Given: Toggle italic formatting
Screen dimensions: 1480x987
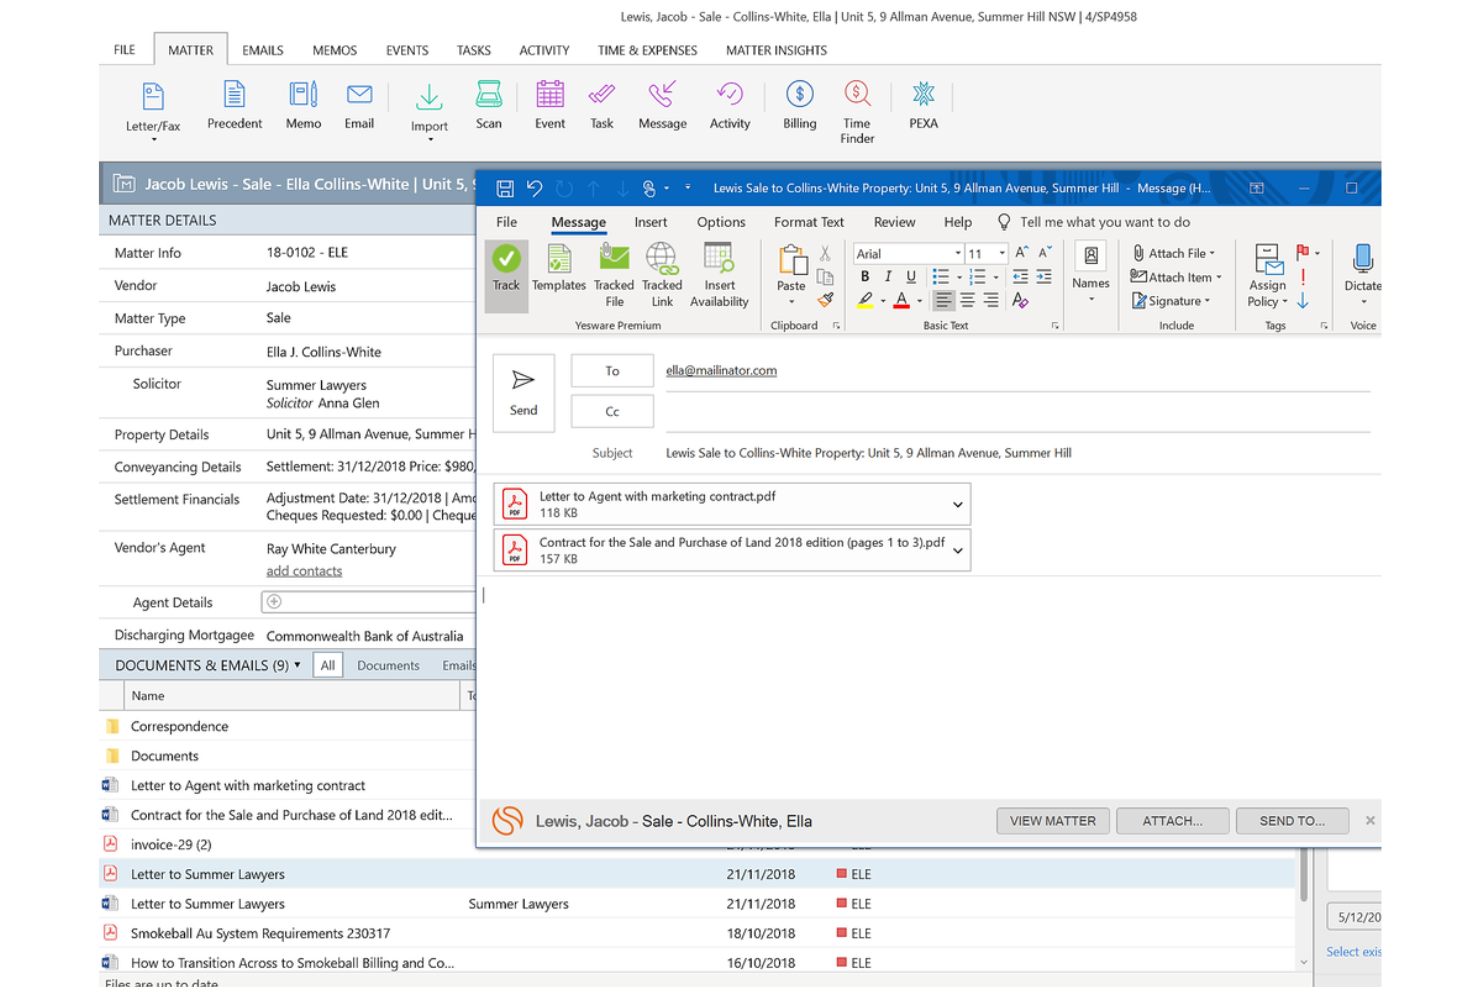Looking at the screenshot, I should pyautogui.click(x=888, y=277).
